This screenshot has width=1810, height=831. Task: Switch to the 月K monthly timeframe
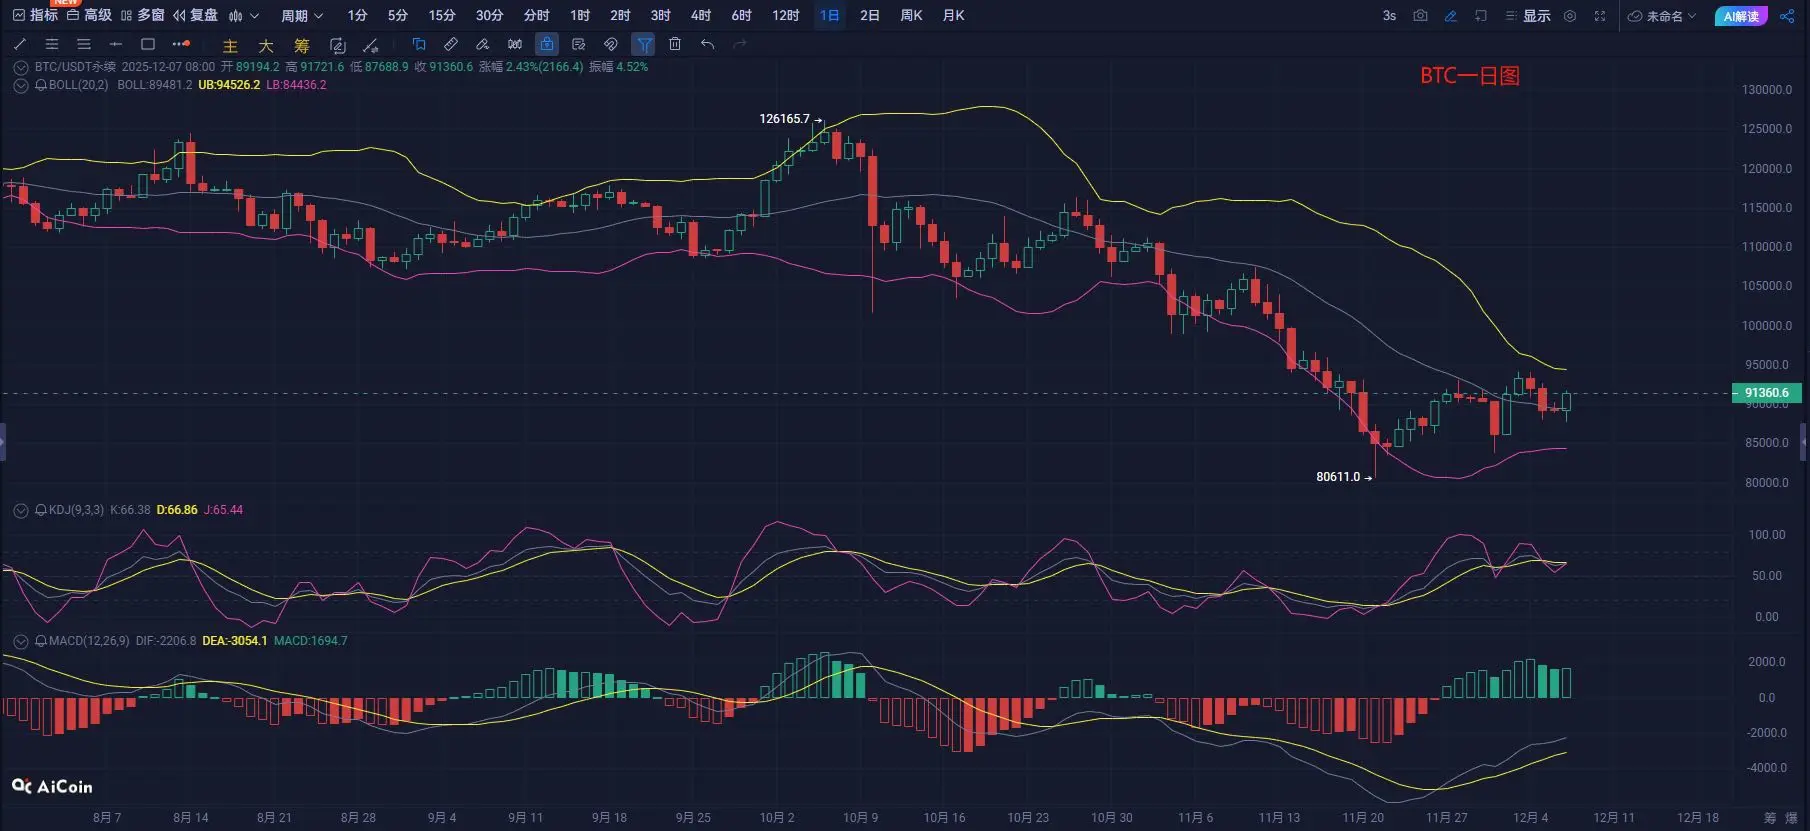pos(954,16)
